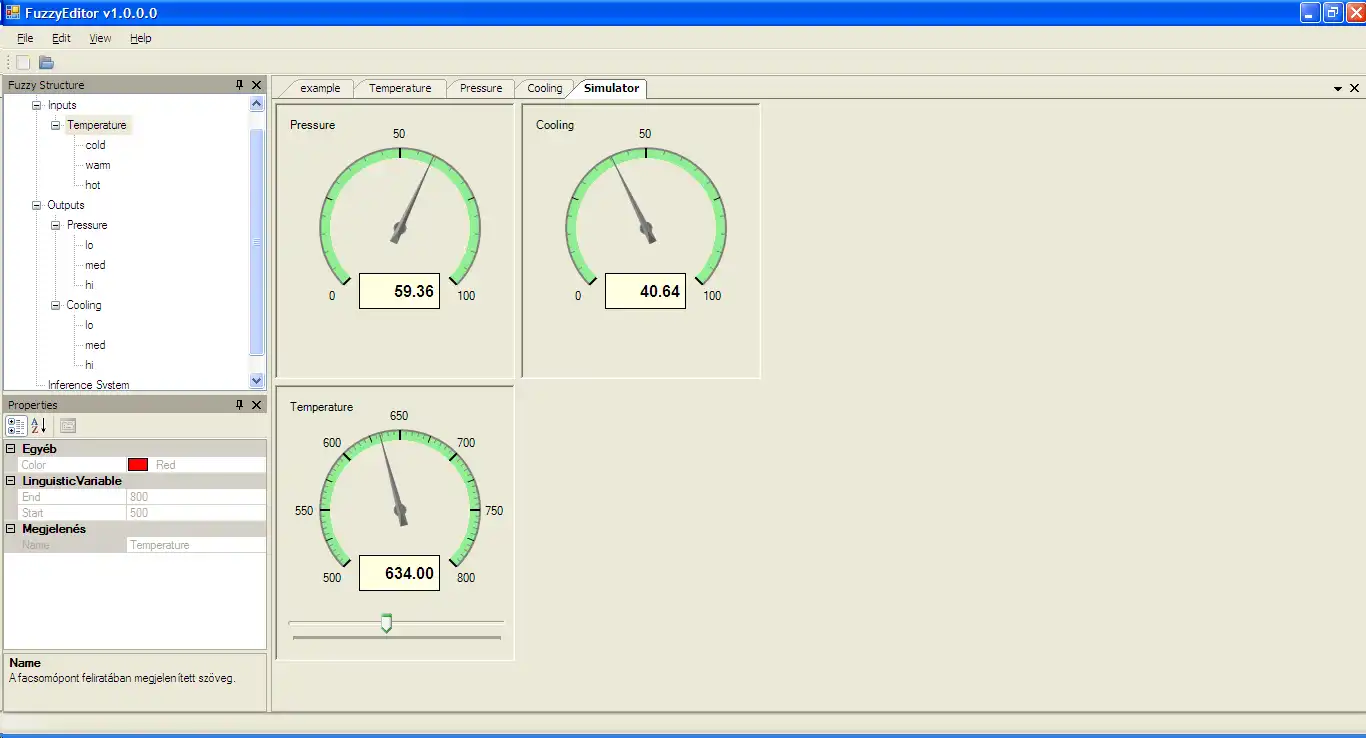Switch to the Temperature tab

(x=400, y=88)
